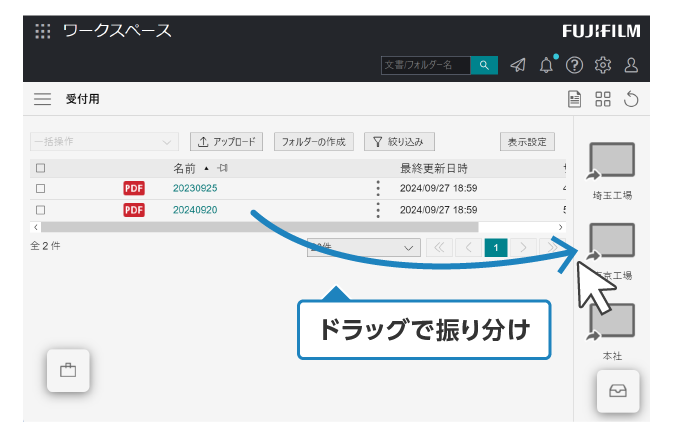Open the notifications bell

point(546,65)
